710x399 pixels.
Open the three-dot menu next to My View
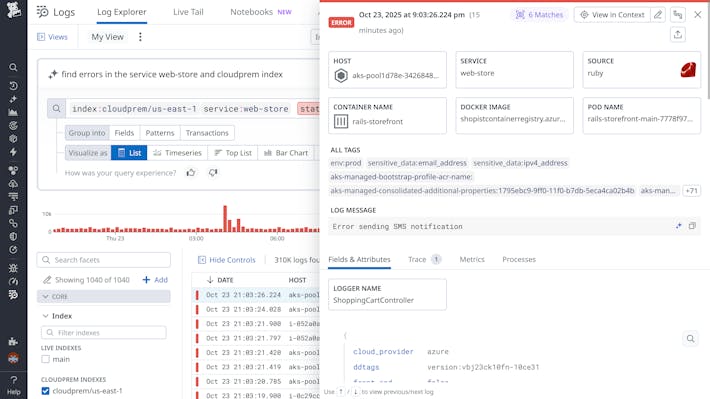[140, 37]
